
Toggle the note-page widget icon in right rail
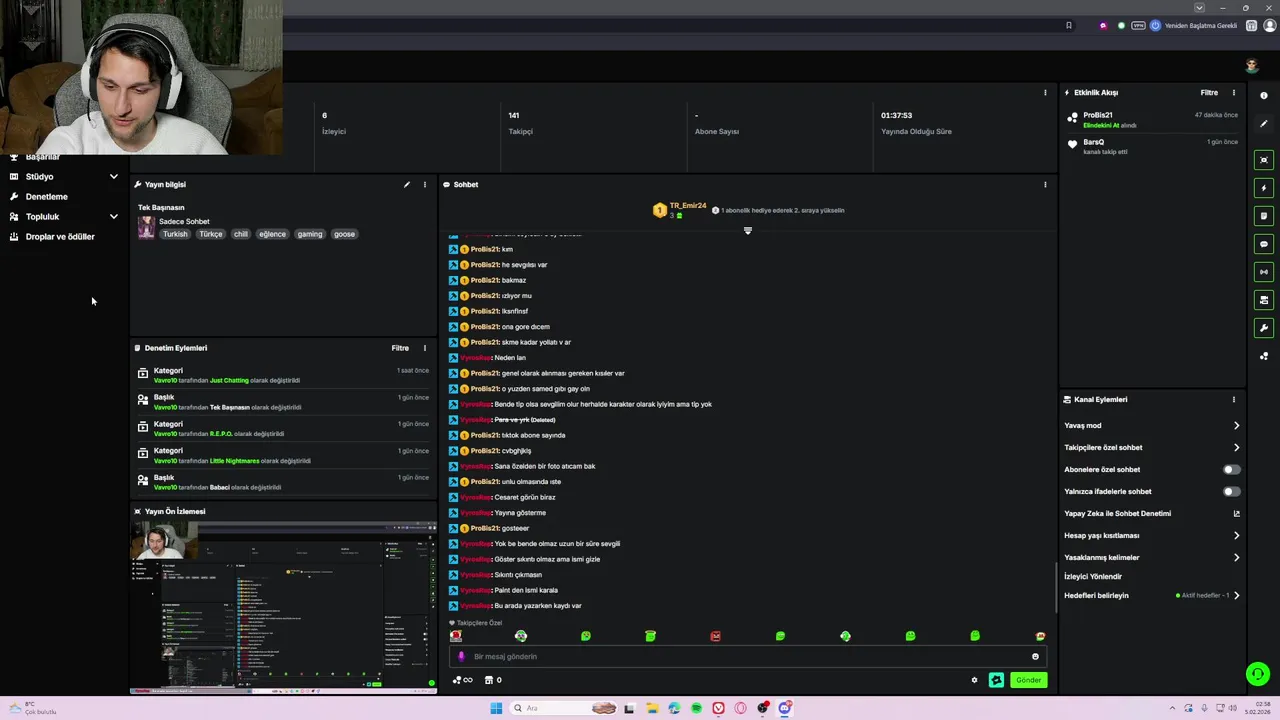point(1264,216)
